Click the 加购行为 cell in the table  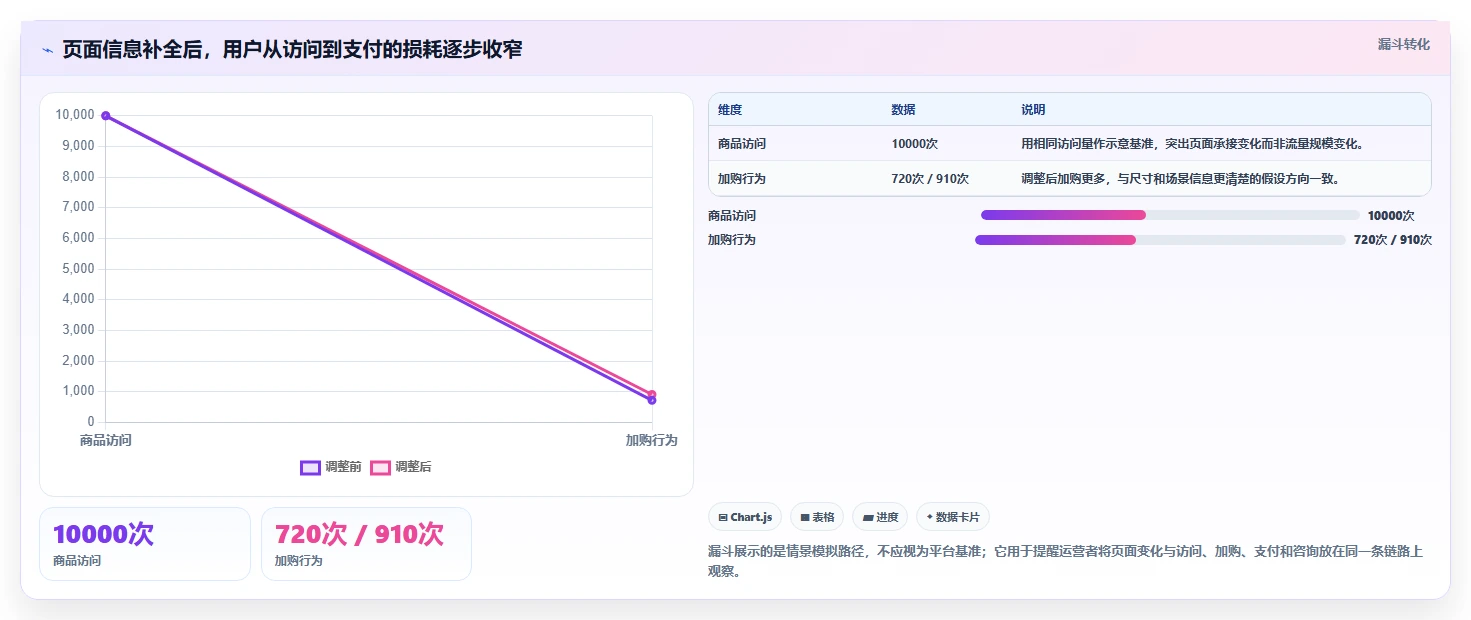(742, 179)
